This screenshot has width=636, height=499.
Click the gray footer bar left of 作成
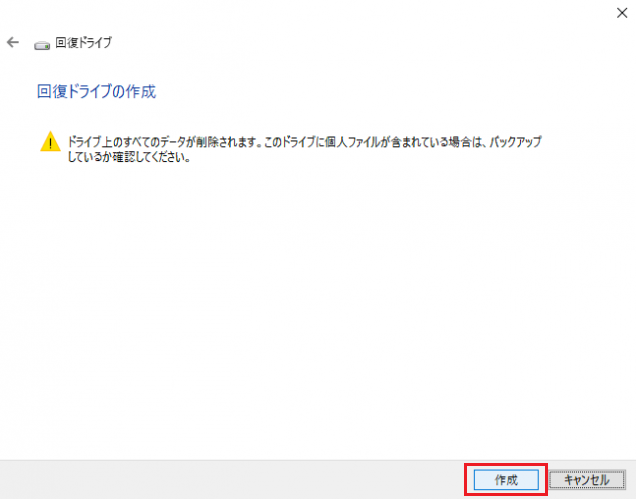click(x=231, y=480)
